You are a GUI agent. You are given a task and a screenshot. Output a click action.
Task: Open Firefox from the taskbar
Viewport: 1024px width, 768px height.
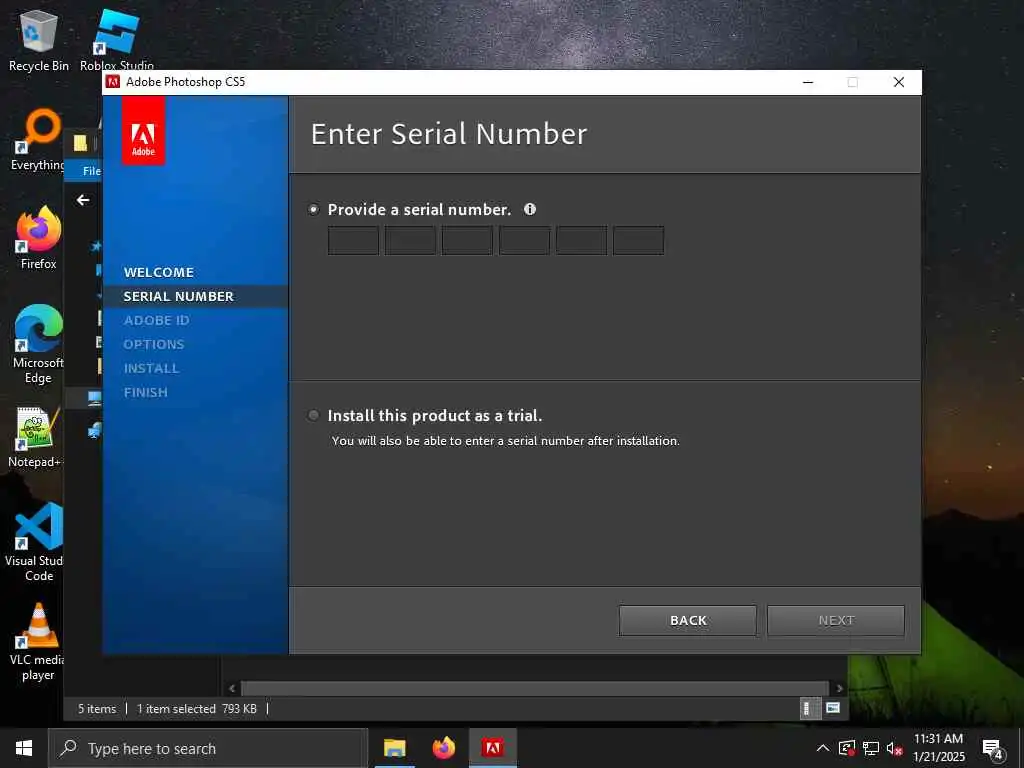tap(444, 748)
